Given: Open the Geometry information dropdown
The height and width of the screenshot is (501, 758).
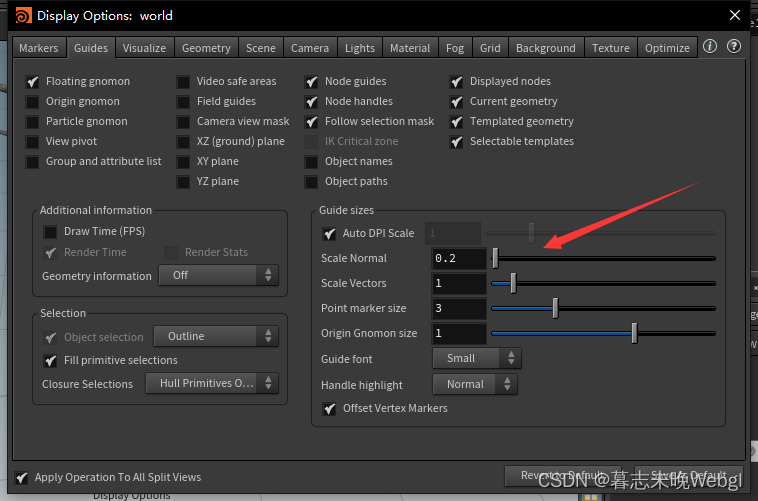Looking at the screenshot, I should pyautogui.click(x=219, y=275).
